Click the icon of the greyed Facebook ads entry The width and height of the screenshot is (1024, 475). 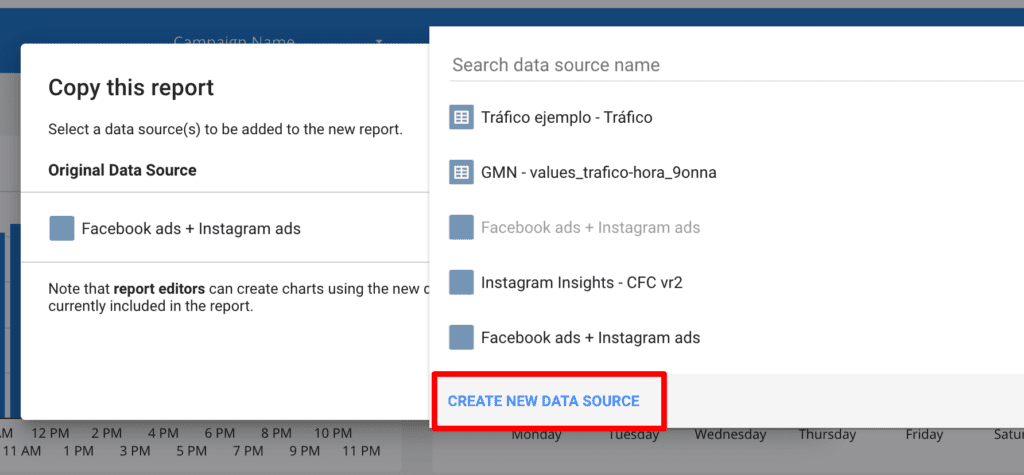(x=461, y=227)
